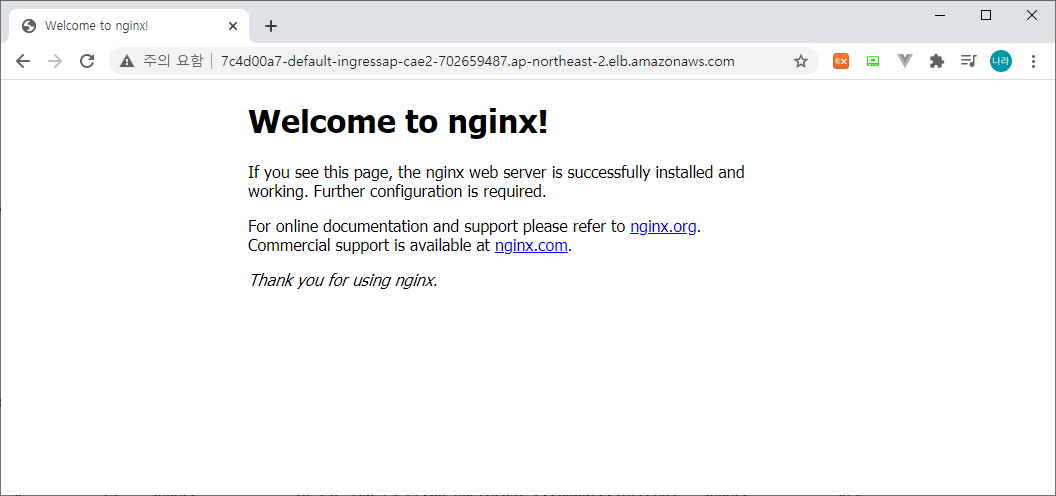Open the gray V-shaped extension icon

pyautogui.click(x=904, y=61)
